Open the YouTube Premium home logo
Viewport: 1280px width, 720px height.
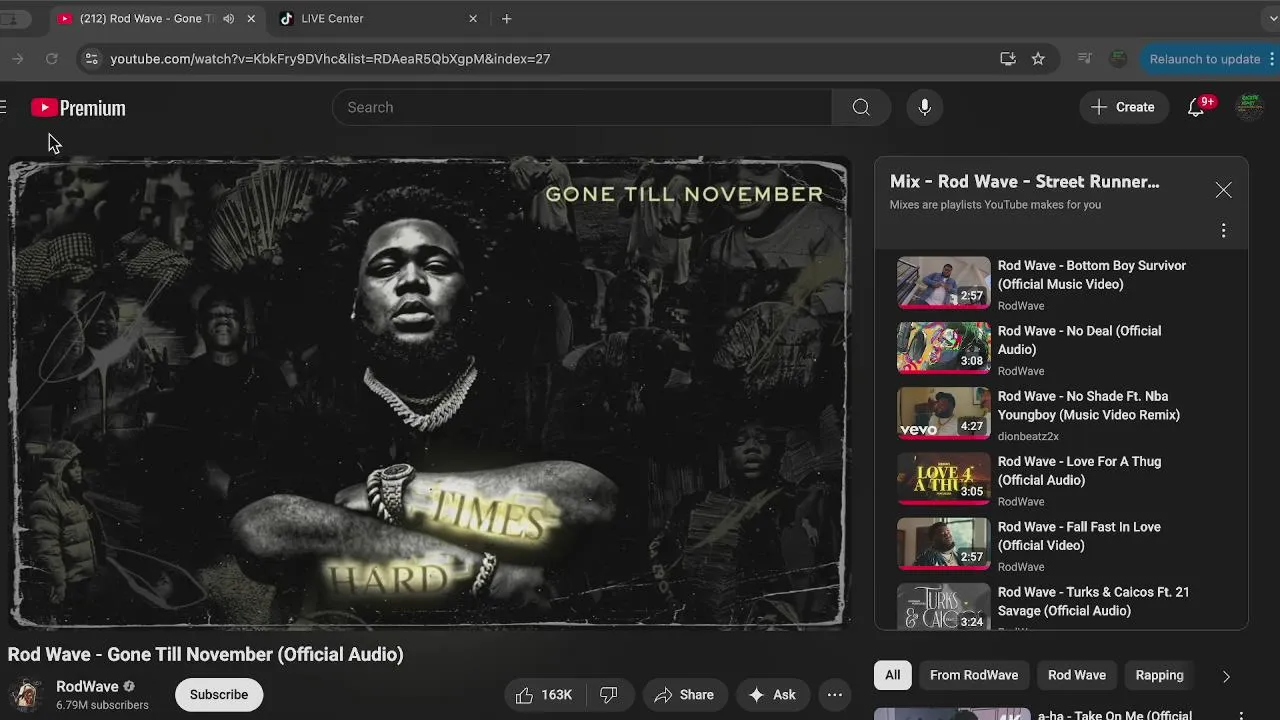click(x=78, y=107)
